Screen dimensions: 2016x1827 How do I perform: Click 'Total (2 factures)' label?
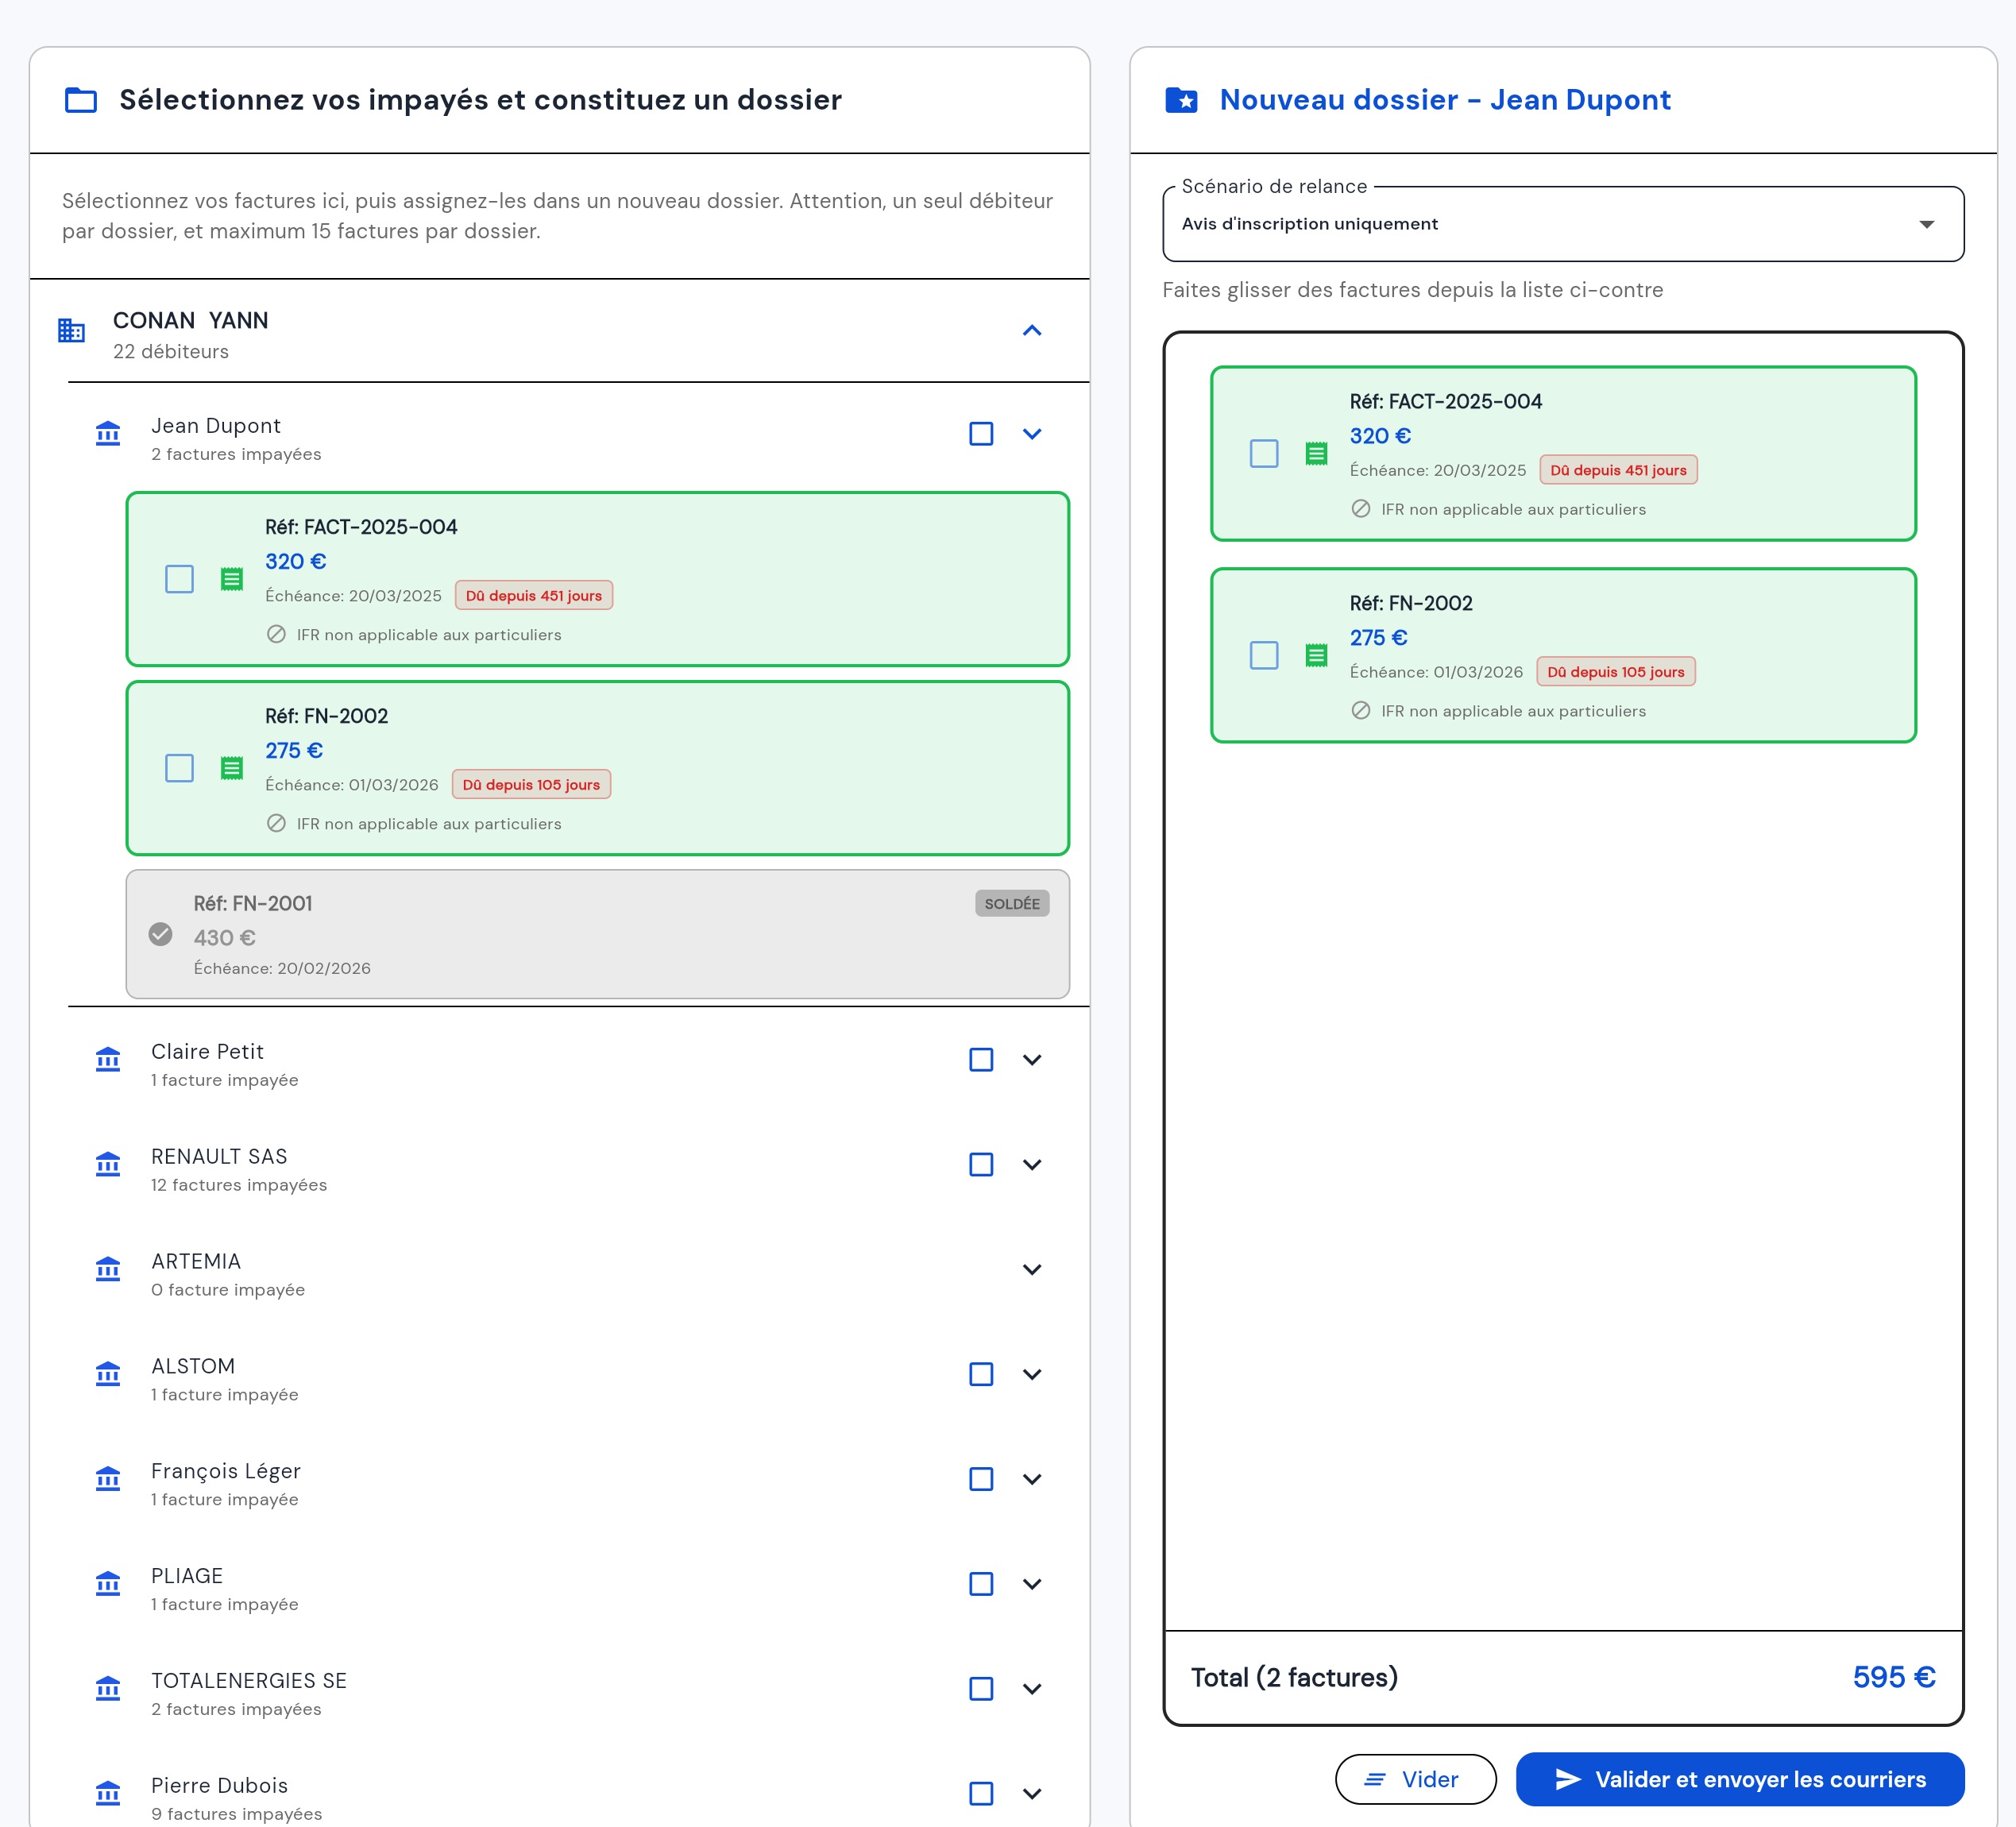pos(1294,1678)
